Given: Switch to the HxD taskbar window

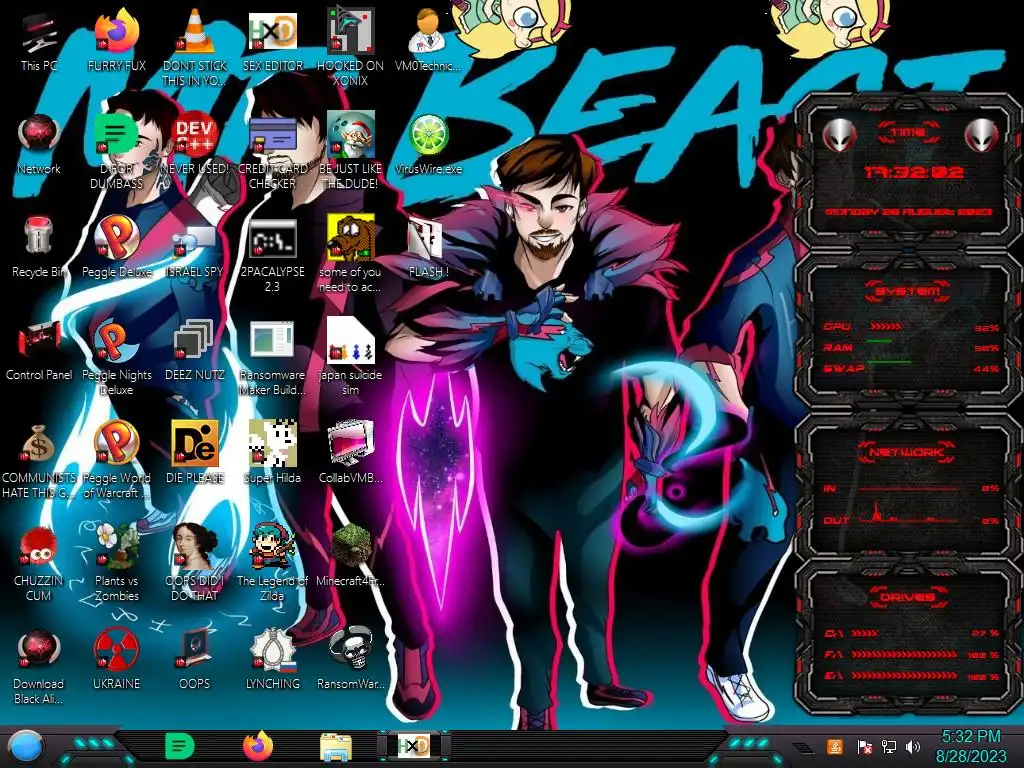Looking at the screenshot, I should (x=413, y=746).
